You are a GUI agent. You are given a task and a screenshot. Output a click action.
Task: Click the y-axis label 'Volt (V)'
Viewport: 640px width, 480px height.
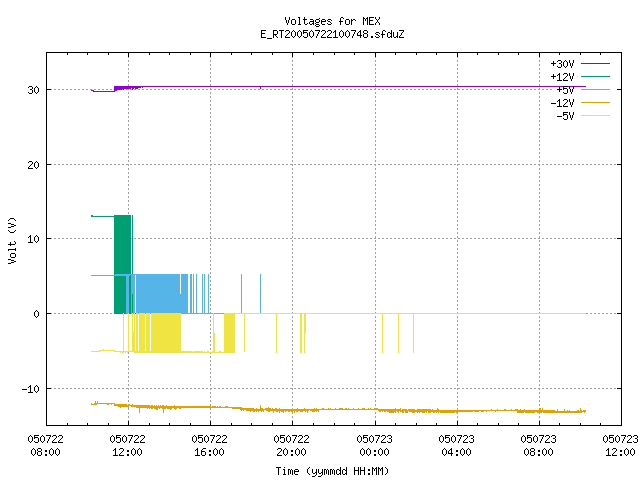pos(12,240)
